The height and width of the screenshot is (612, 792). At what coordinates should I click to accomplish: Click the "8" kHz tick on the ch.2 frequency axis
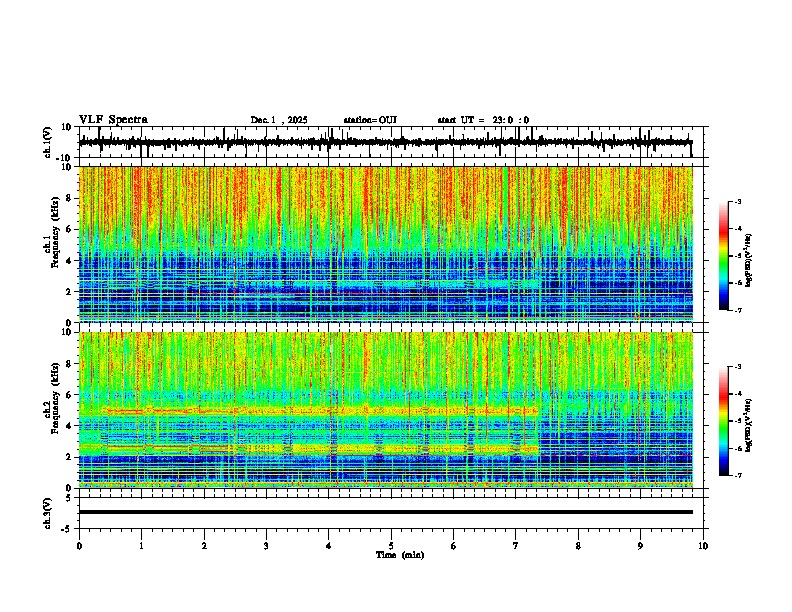point(70,364)
